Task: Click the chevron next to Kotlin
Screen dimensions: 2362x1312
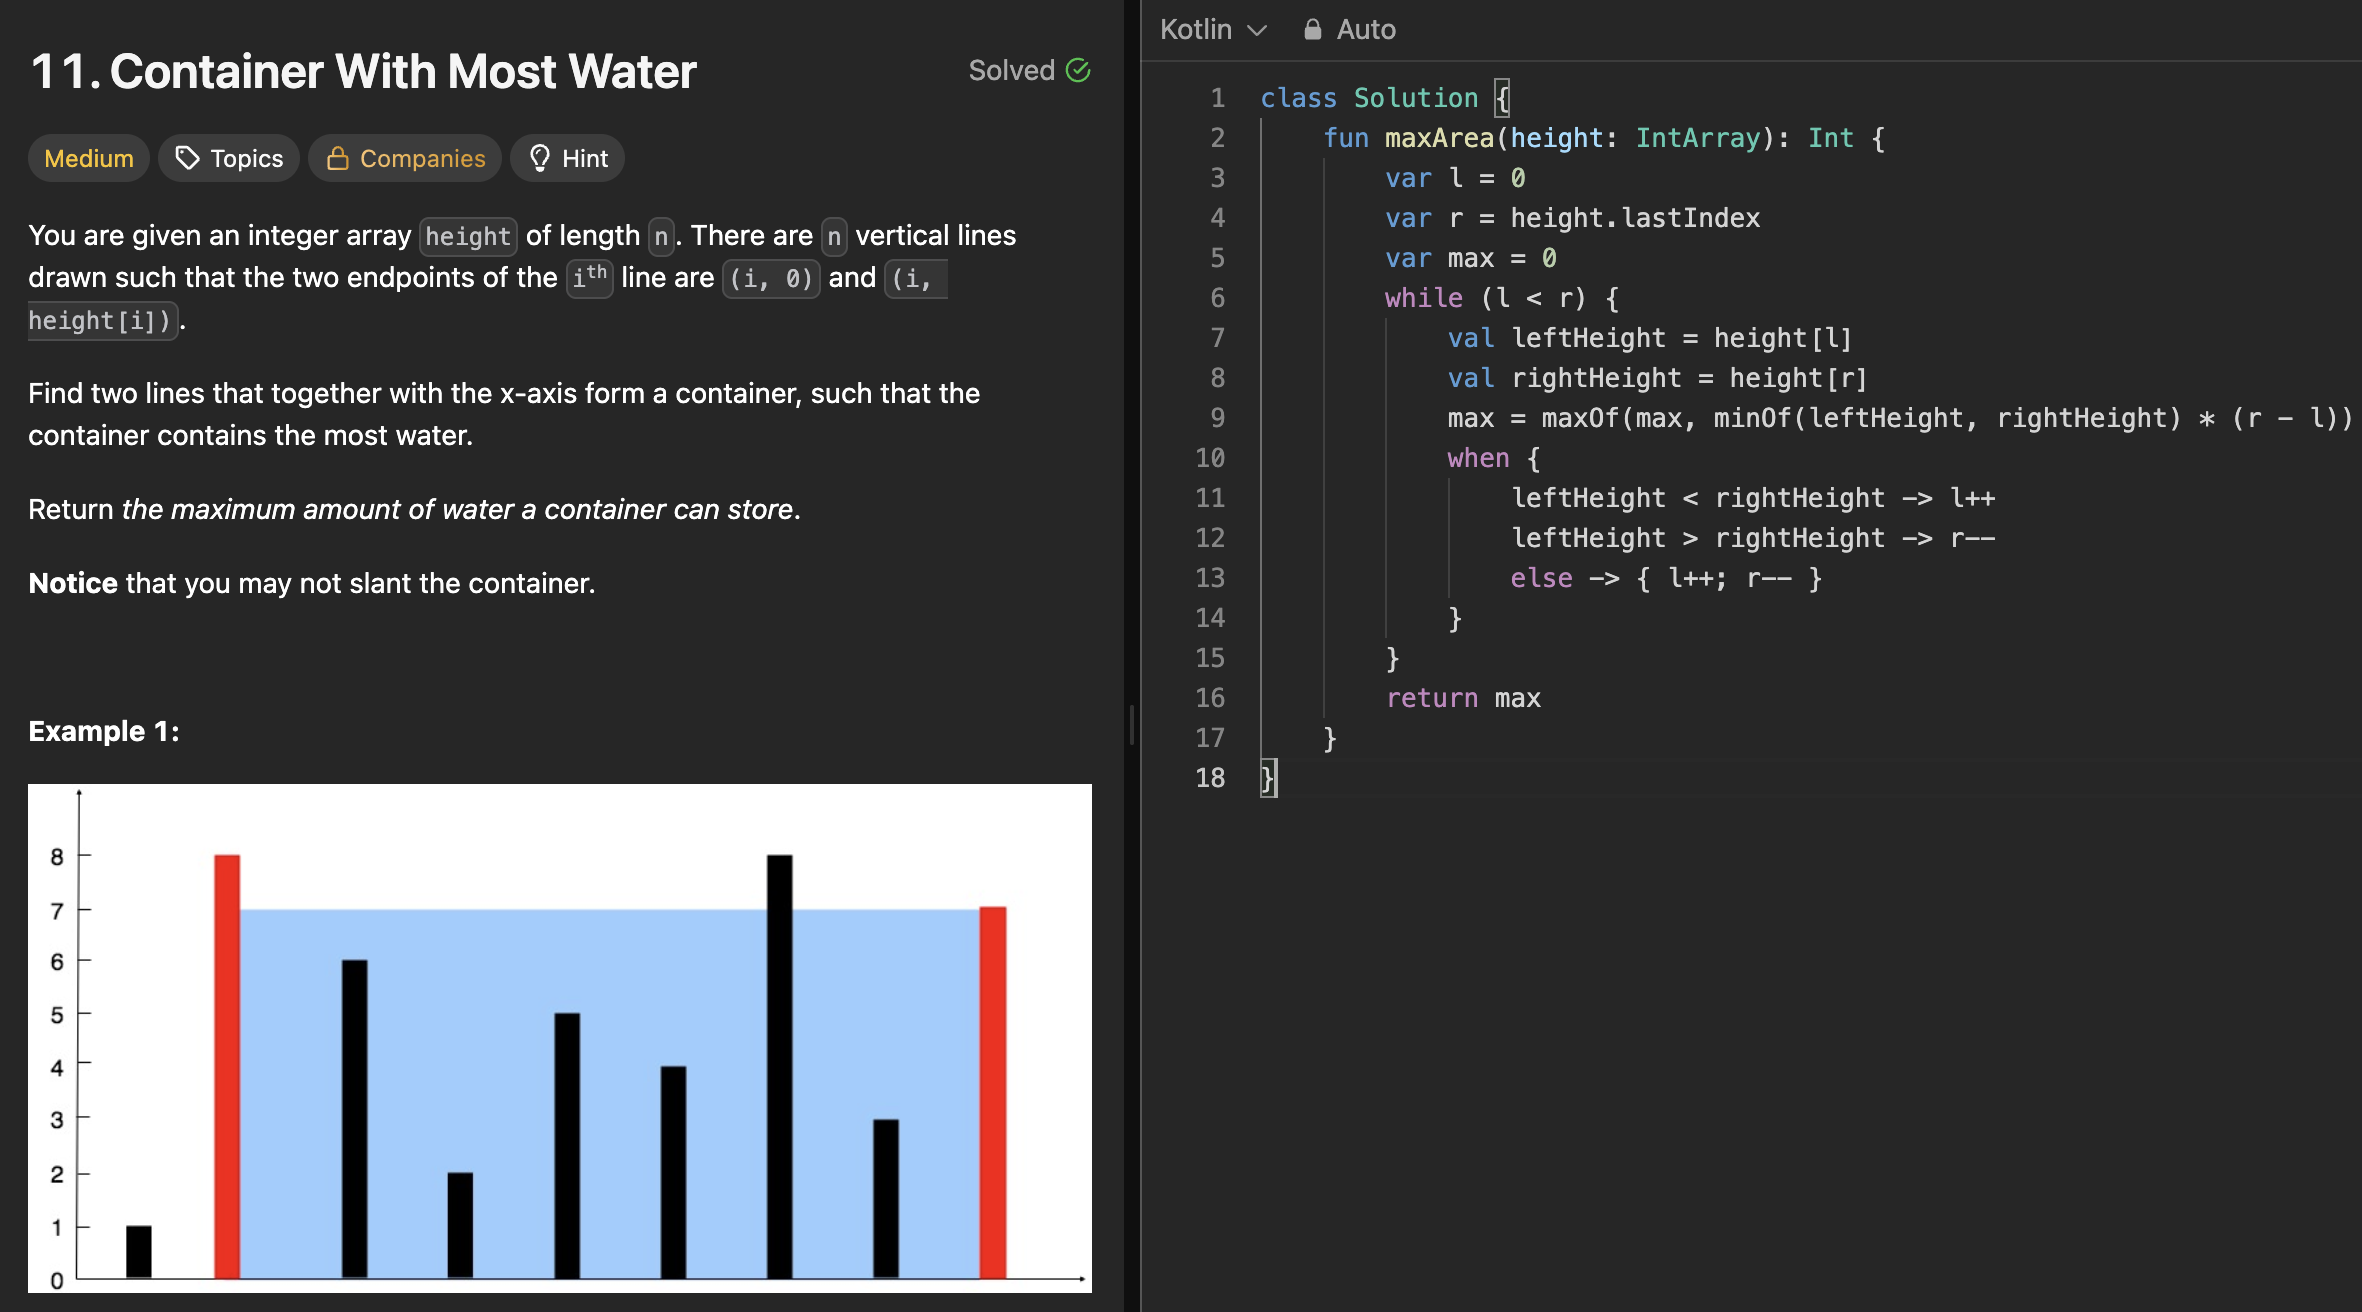Action: tap(1257, 31)
